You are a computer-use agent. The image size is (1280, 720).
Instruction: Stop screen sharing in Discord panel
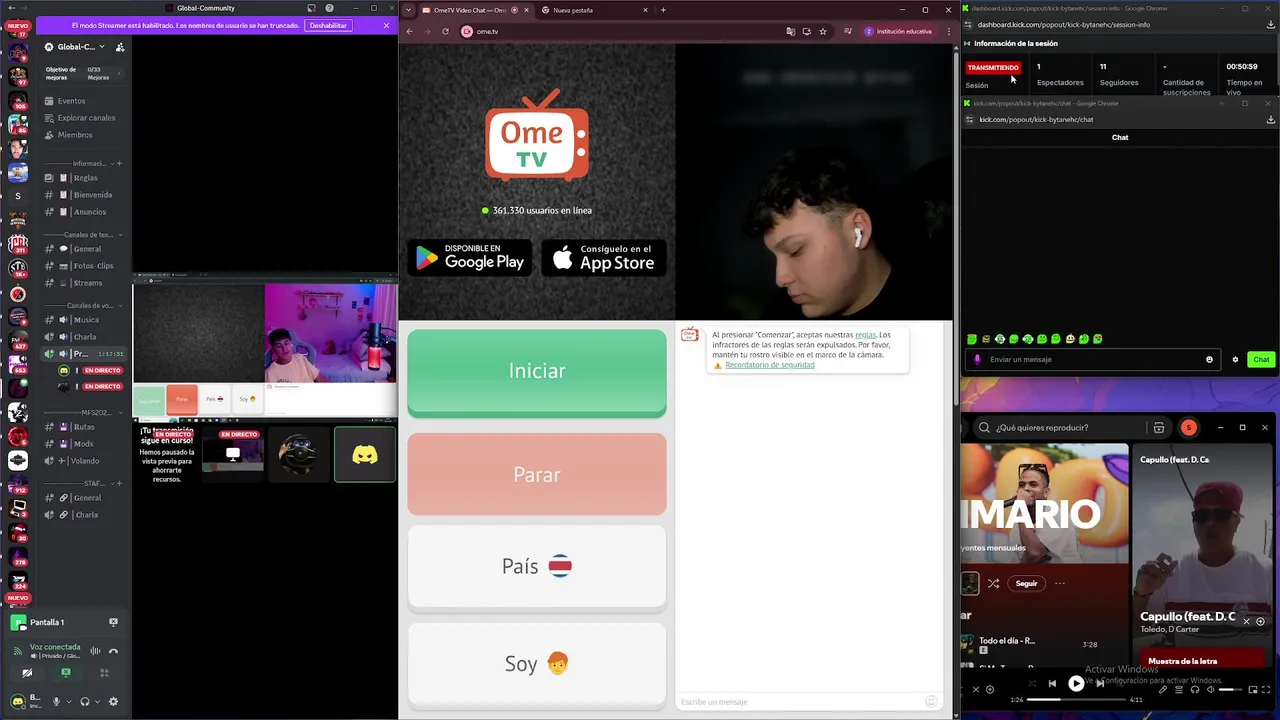coord(113,622)
